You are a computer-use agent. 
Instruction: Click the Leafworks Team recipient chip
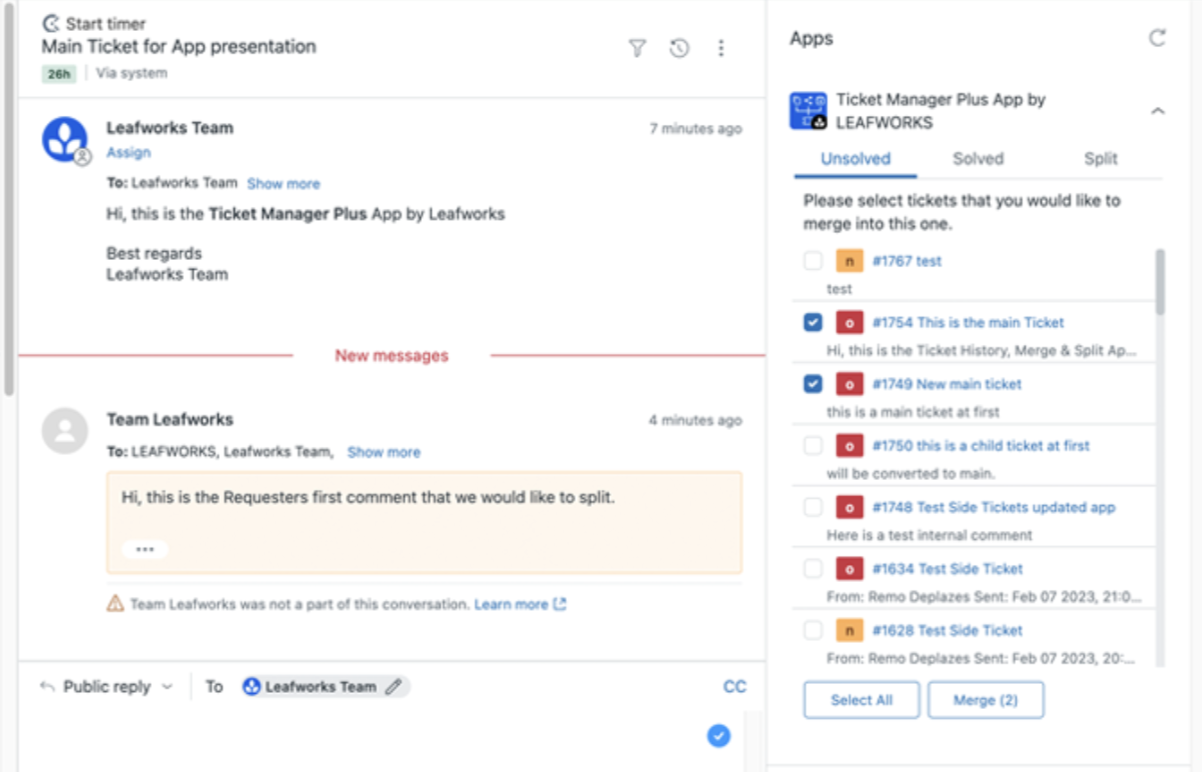point(325,686)
